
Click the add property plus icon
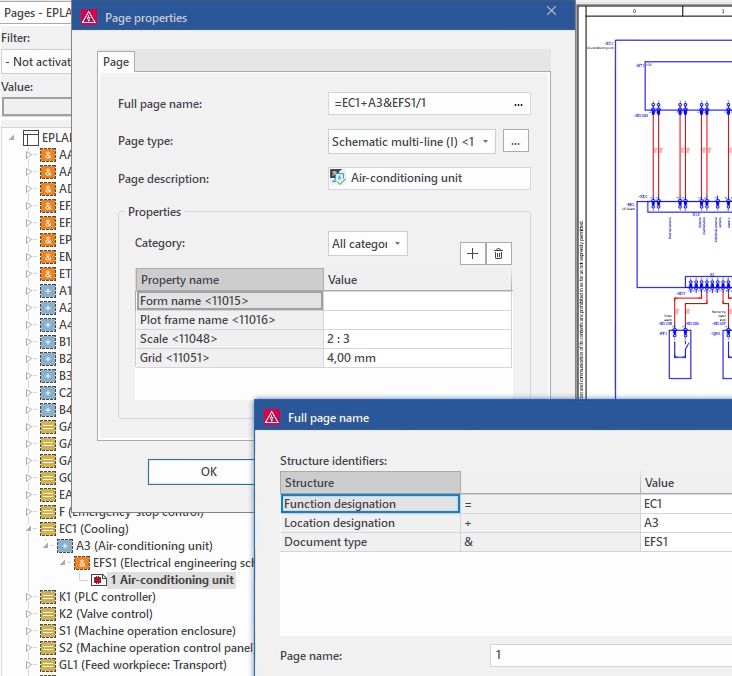pyautogui.click(x=473, y=254)
